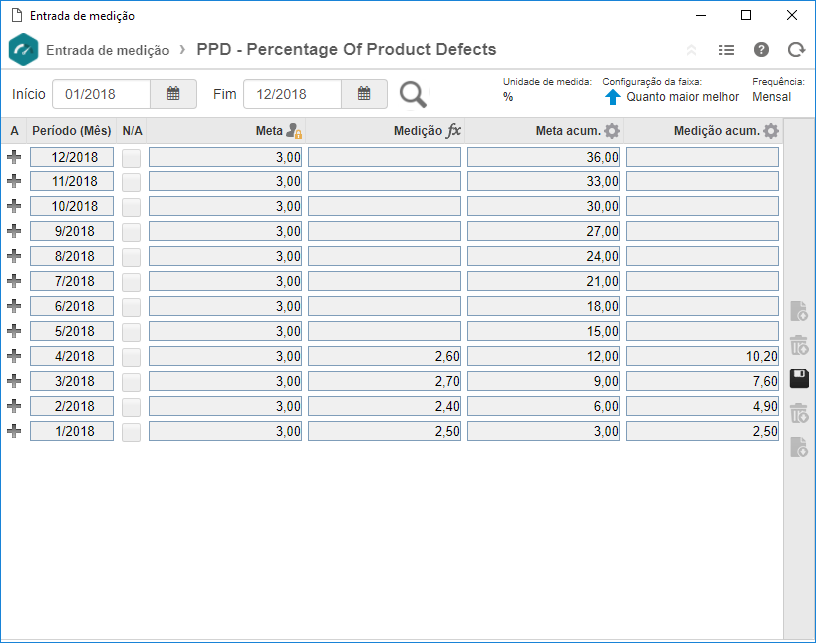
Task: Open the Fim date calendar picker
Action: [x=364, y=94]
